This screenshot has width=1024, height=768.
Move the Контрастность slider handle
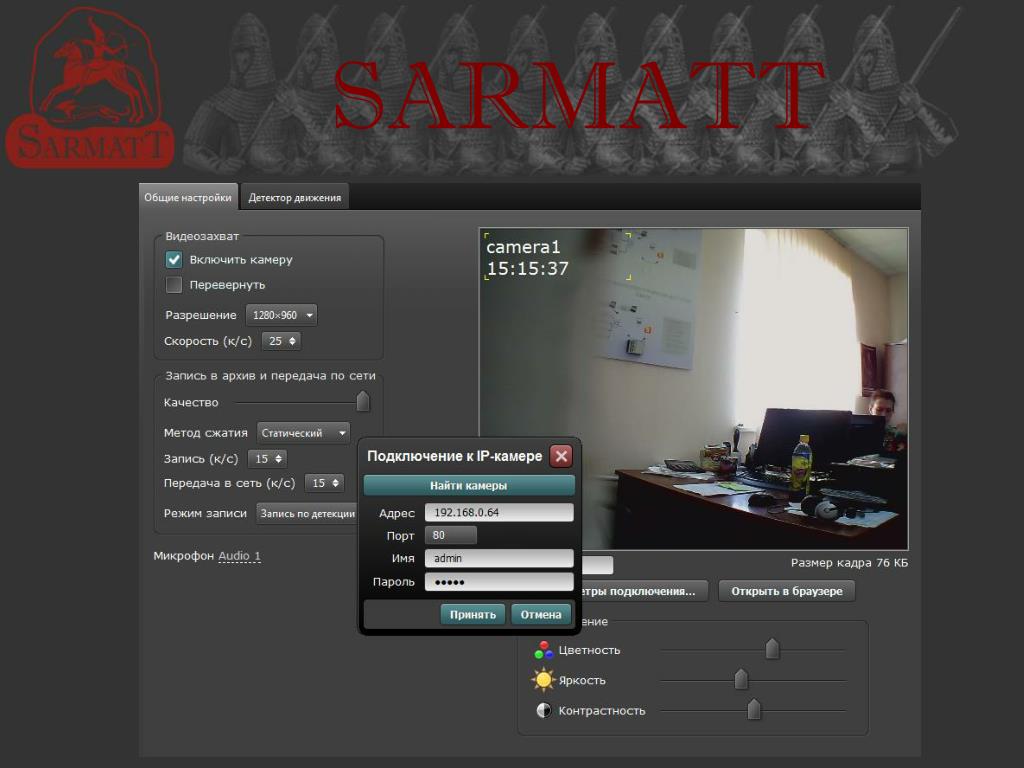(754, 709)
